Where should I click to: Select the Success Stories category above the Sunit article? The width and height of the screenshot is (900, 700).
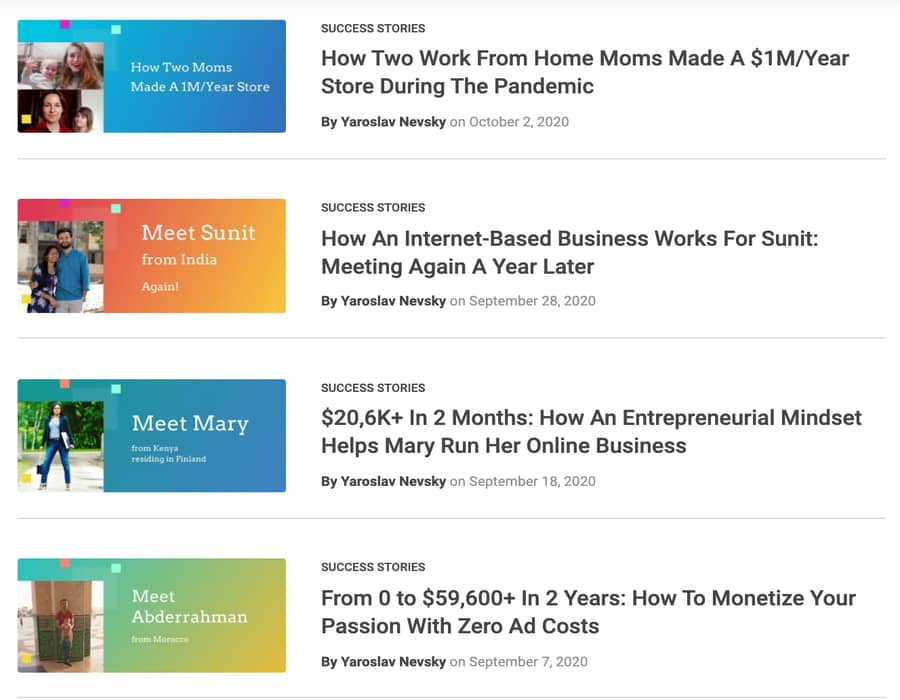(x=373, y=208)
